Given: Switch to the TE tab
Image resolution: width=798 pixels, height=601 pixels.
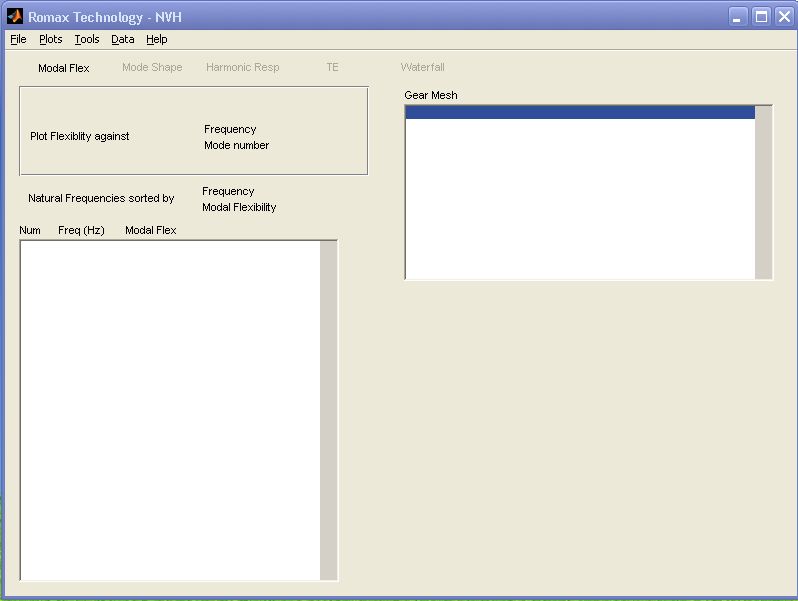Looking at the screenshot, I should 332,67.
